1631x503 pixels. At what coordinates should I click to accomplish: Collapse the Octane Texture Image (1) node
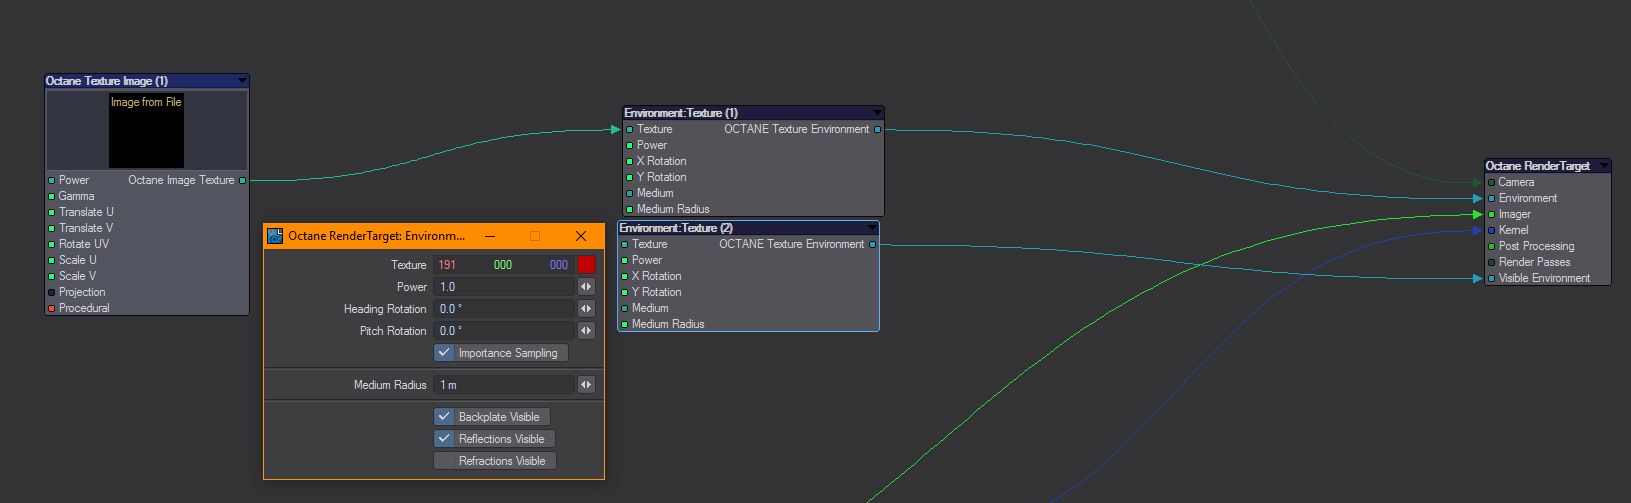coord(242,81)
